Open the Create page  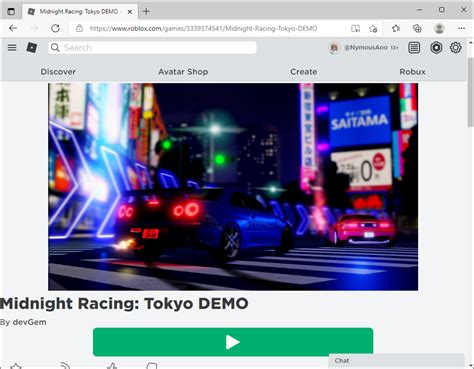coord(304,72)
